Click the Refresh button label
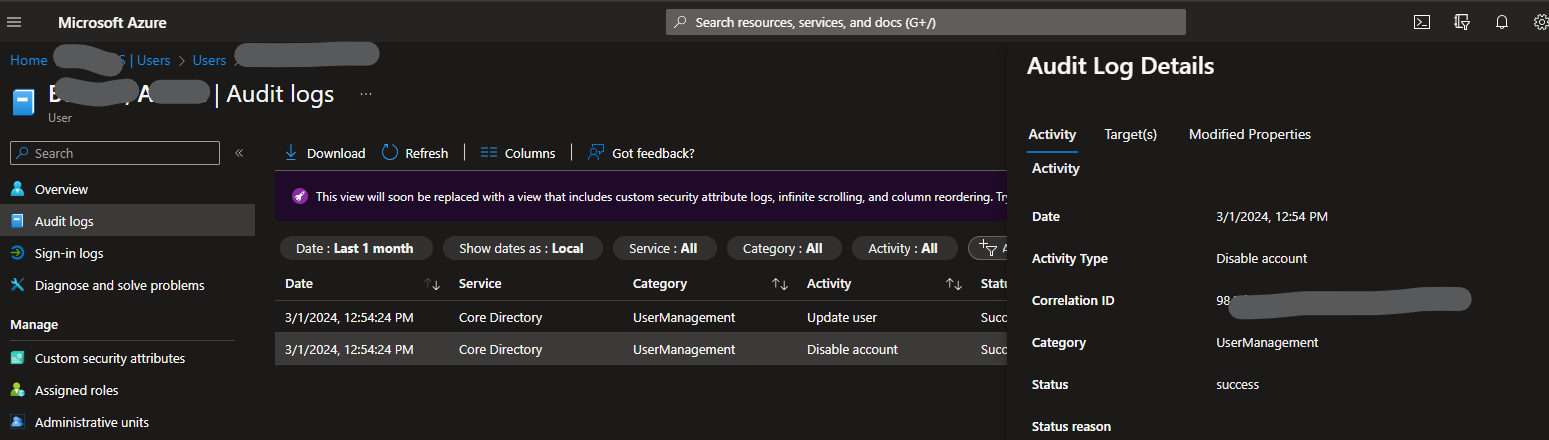Viewport: 1549px width, 440px height. pos(426,153)
